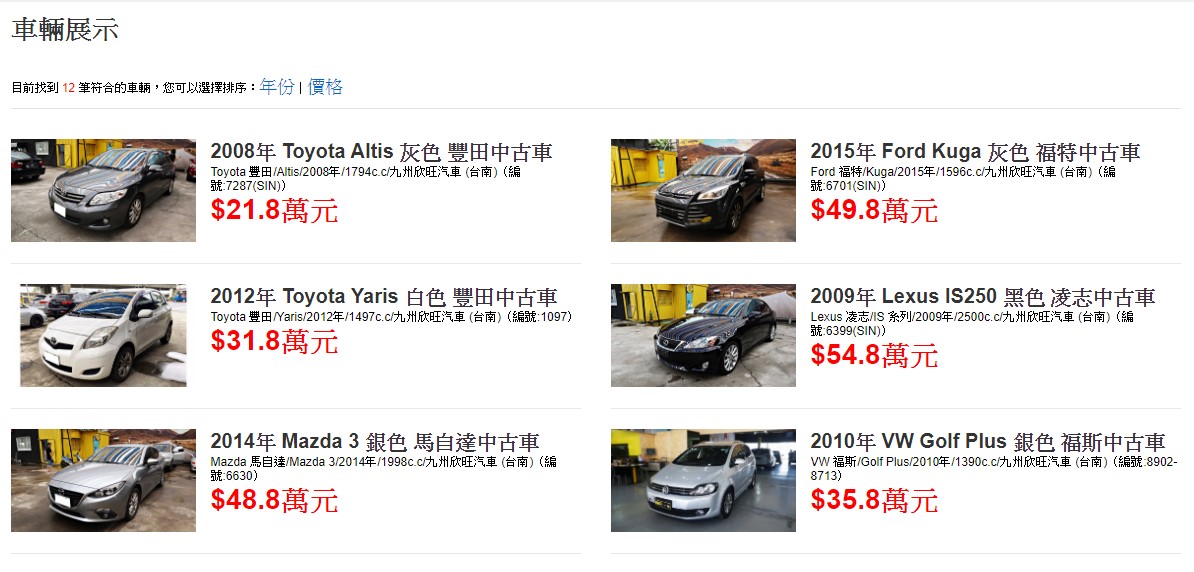The image size is (1194, 572).
Task: Click the $35.8萬元 price
Action: [874, 500]
